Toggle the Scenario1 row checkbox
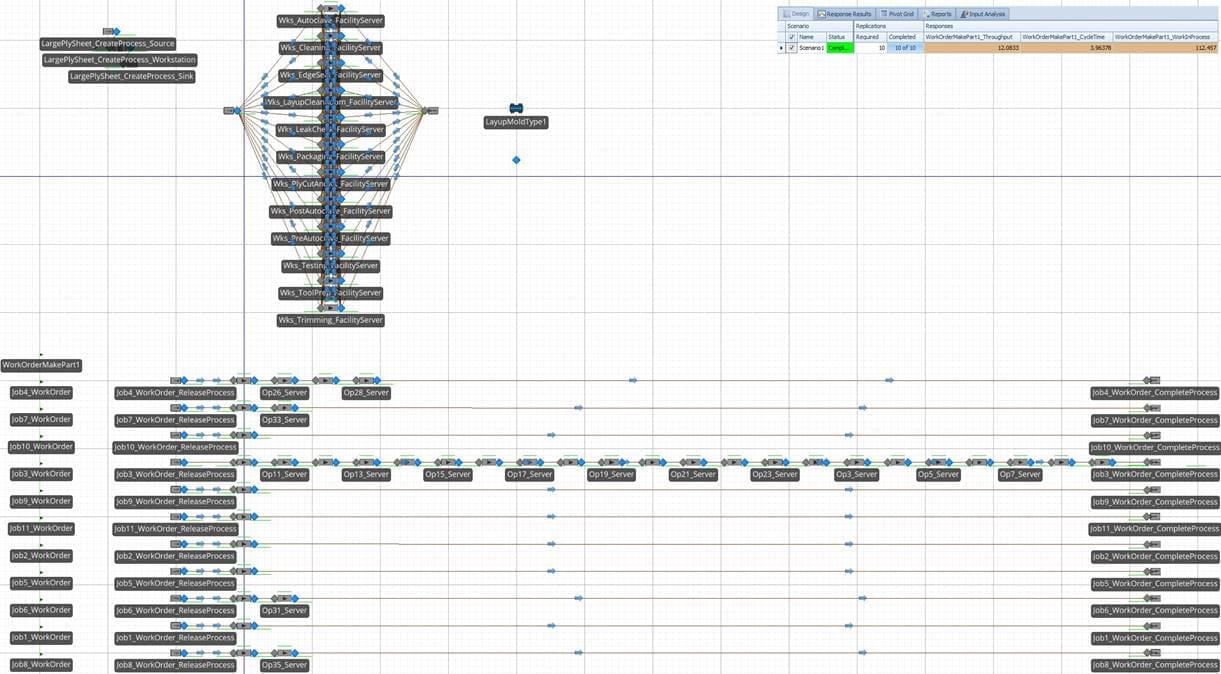The image size is (1221, 674). point(792,48)
